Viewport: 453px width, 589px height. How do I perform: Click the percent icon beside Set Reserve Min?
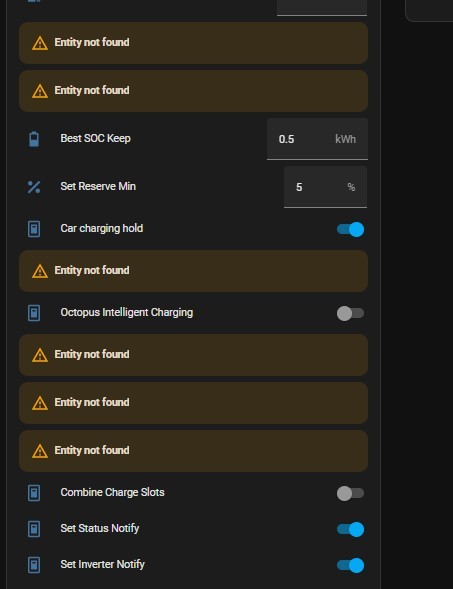(x=34, y=187)
